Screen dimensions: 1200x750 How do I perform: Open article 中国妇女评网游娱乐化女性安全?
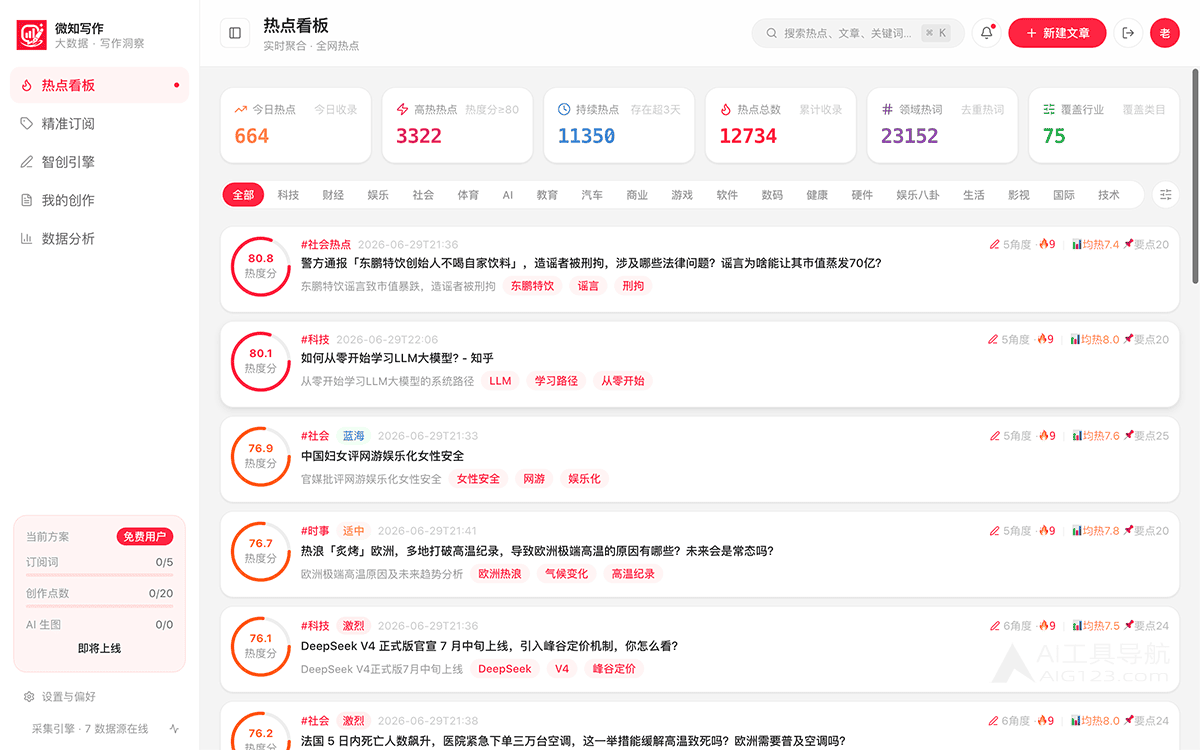pyautogui.click(x=382, y=456)
